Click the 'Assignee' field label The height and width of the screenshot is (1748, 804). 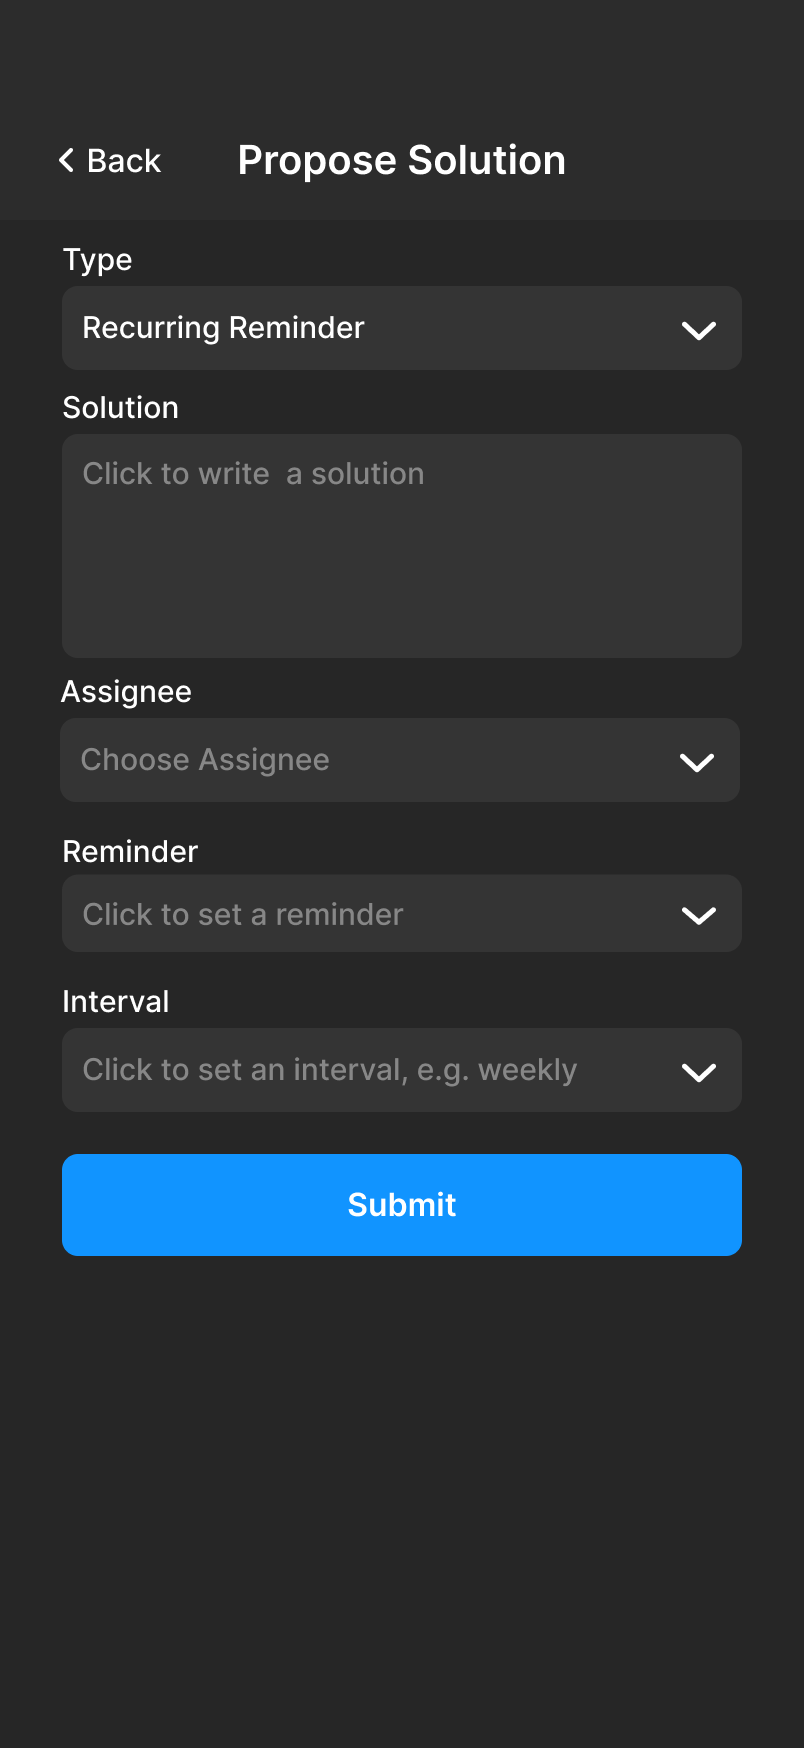coord(127,692)
